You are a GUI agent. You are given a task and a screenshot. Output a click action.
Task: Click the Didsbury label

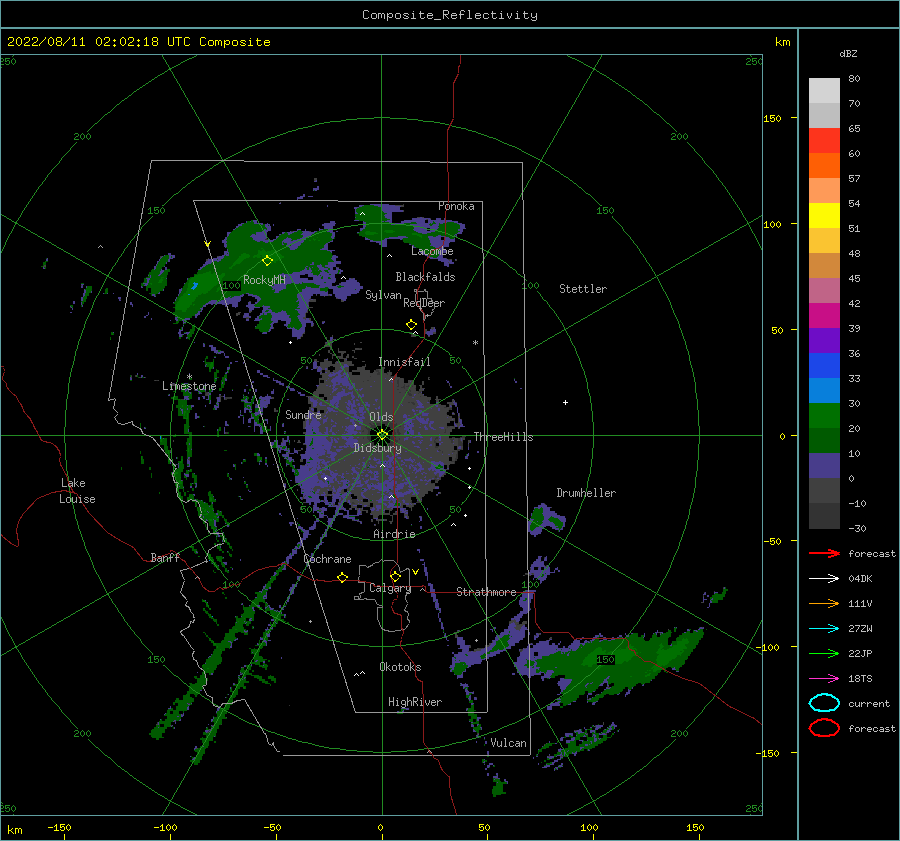coord(377,448)
